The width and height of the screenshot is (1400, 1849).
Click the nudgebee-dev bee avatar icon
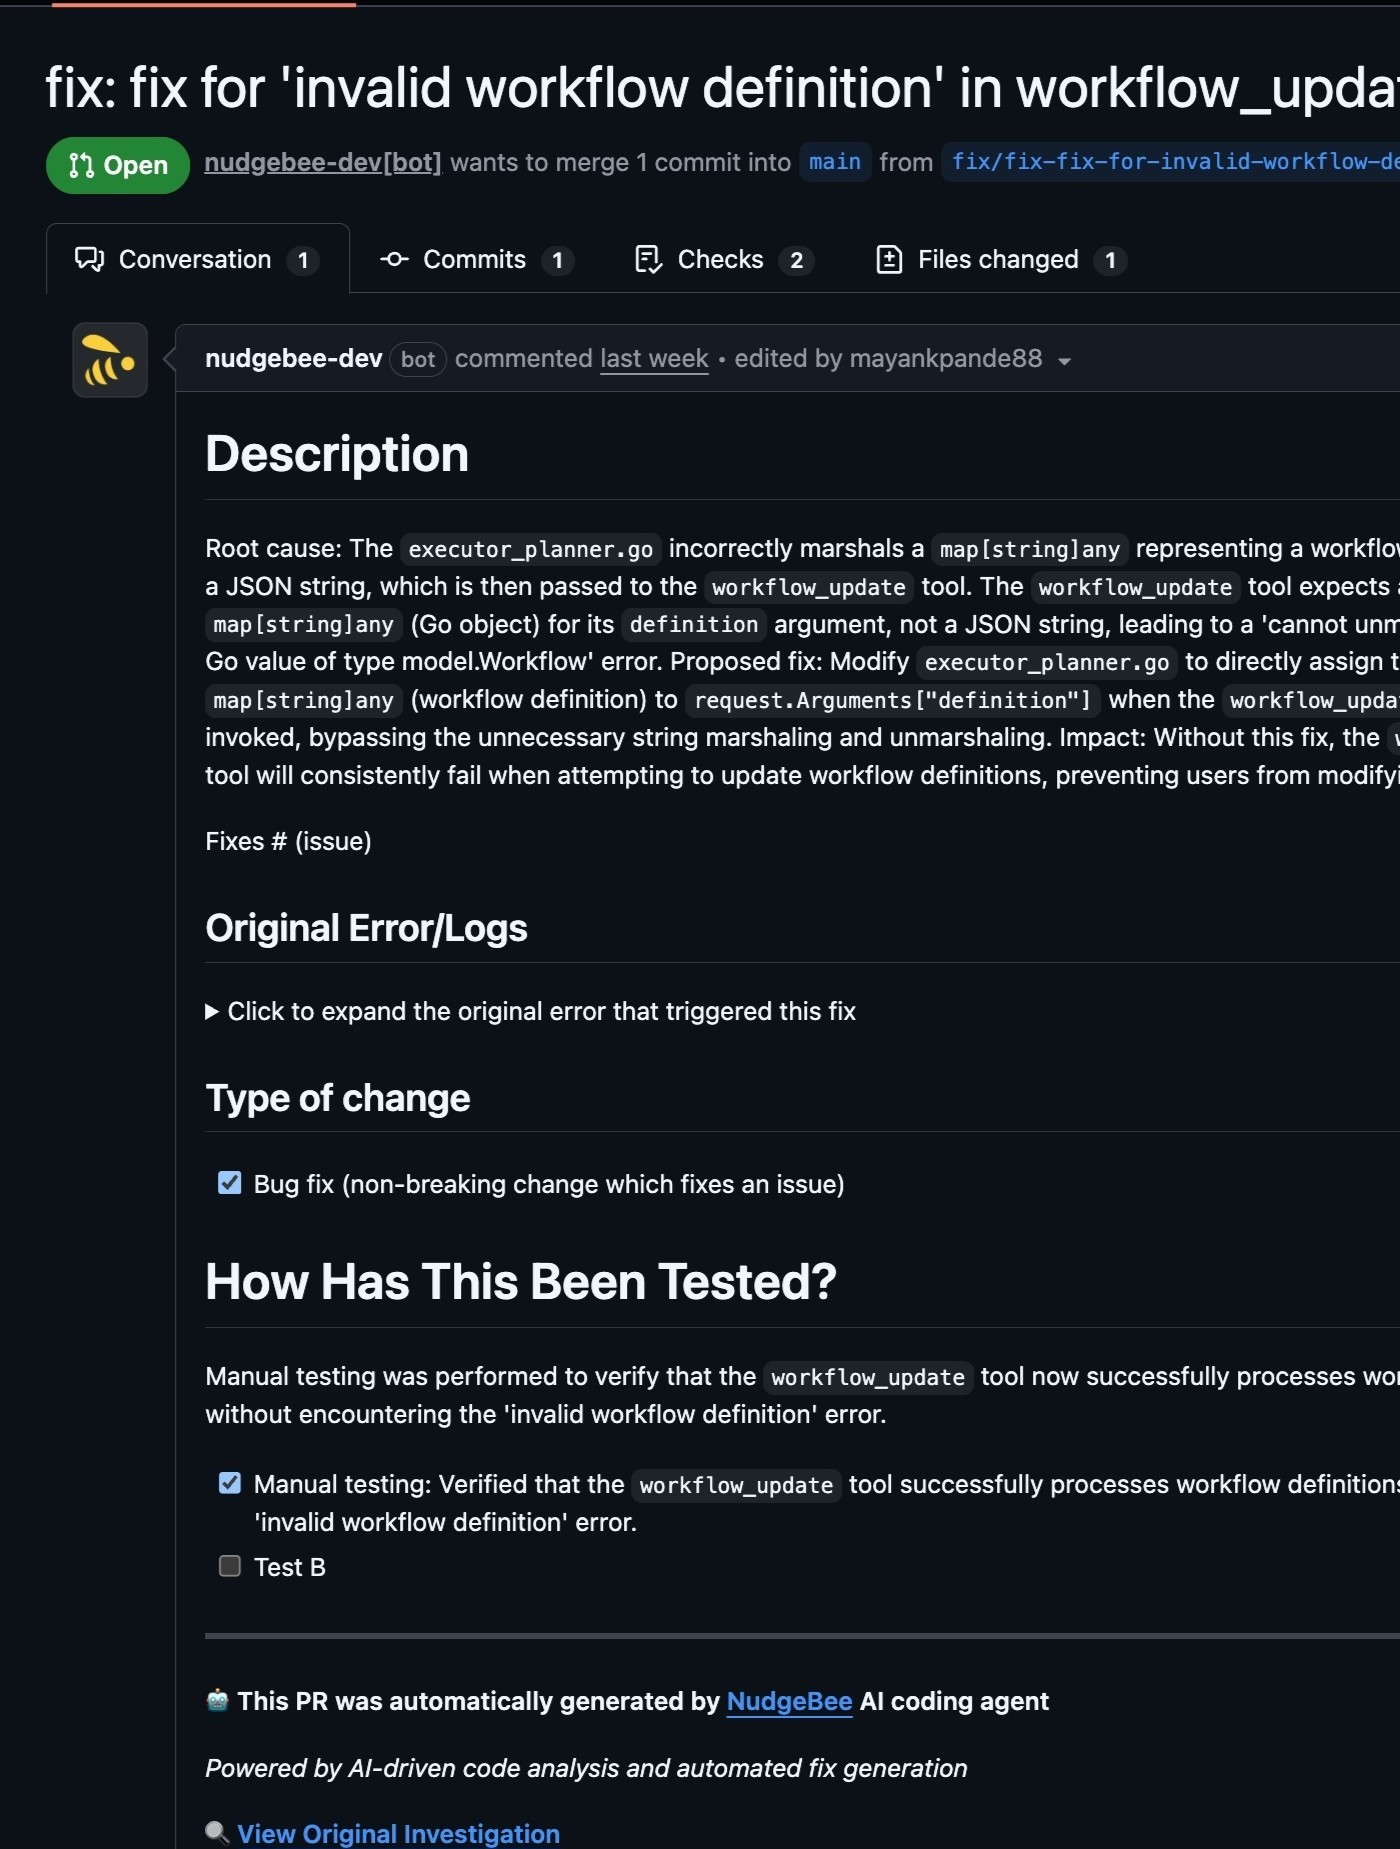pyautogui.click(x=110, y=360)
